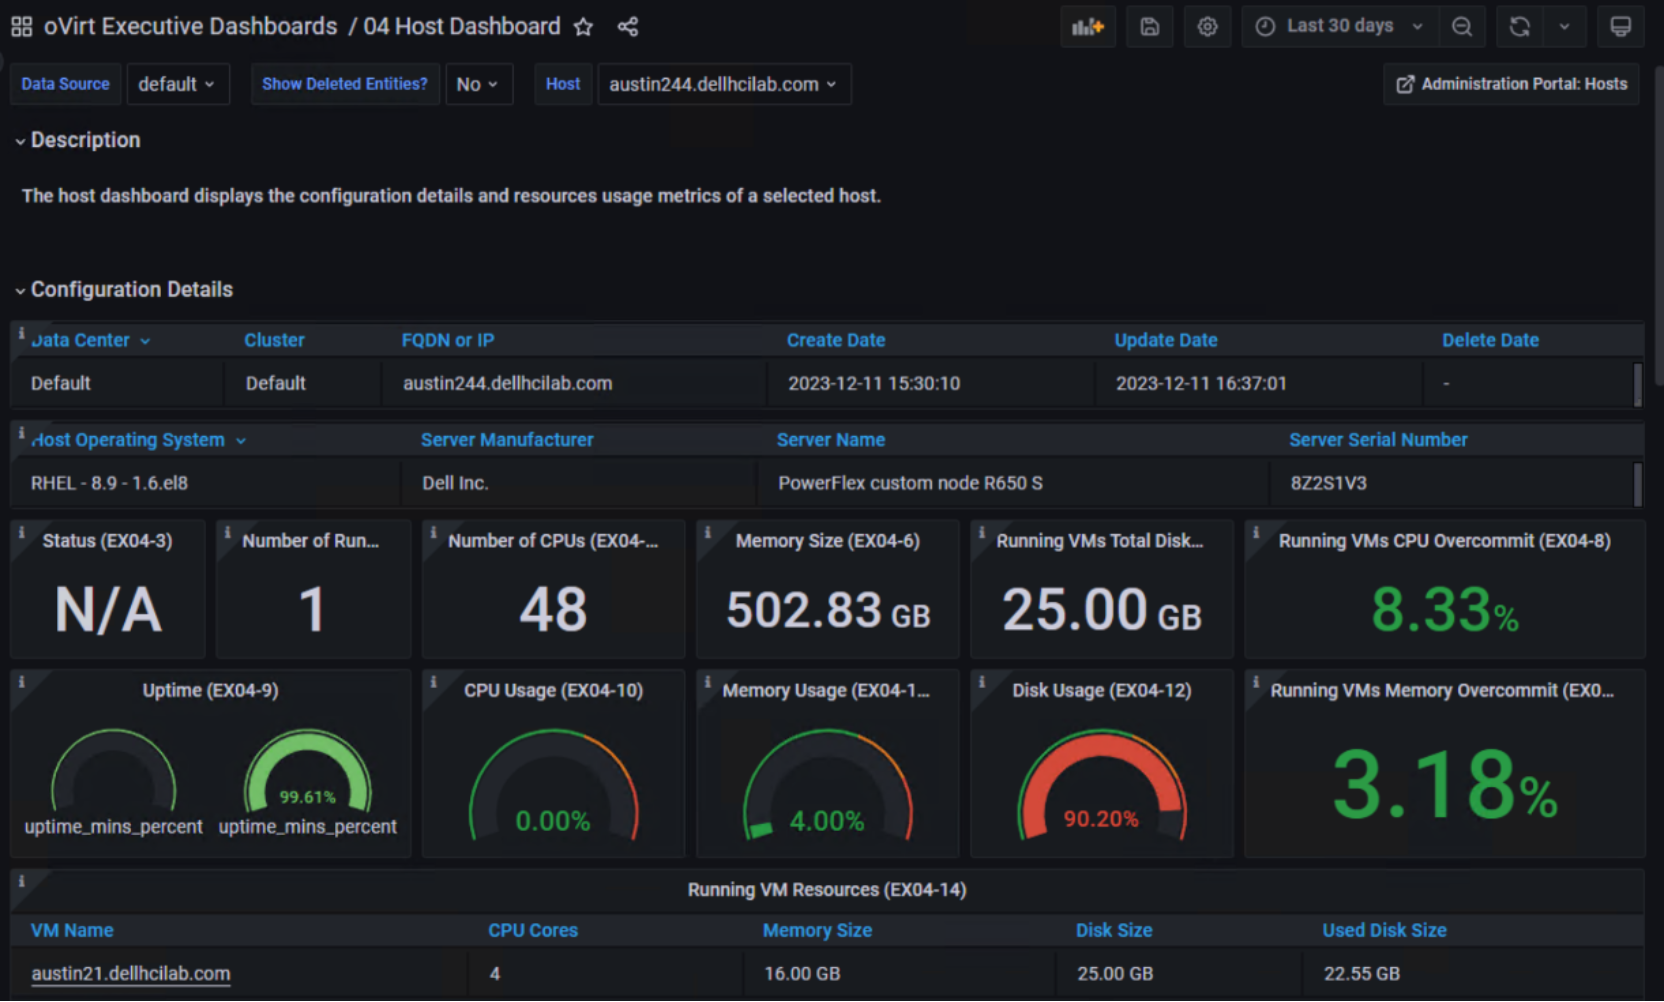Show info for CPU Usage (EX04-10) panel
Image resolution: width=1664 pixels, height=1002 pixels.
(433, 682)
